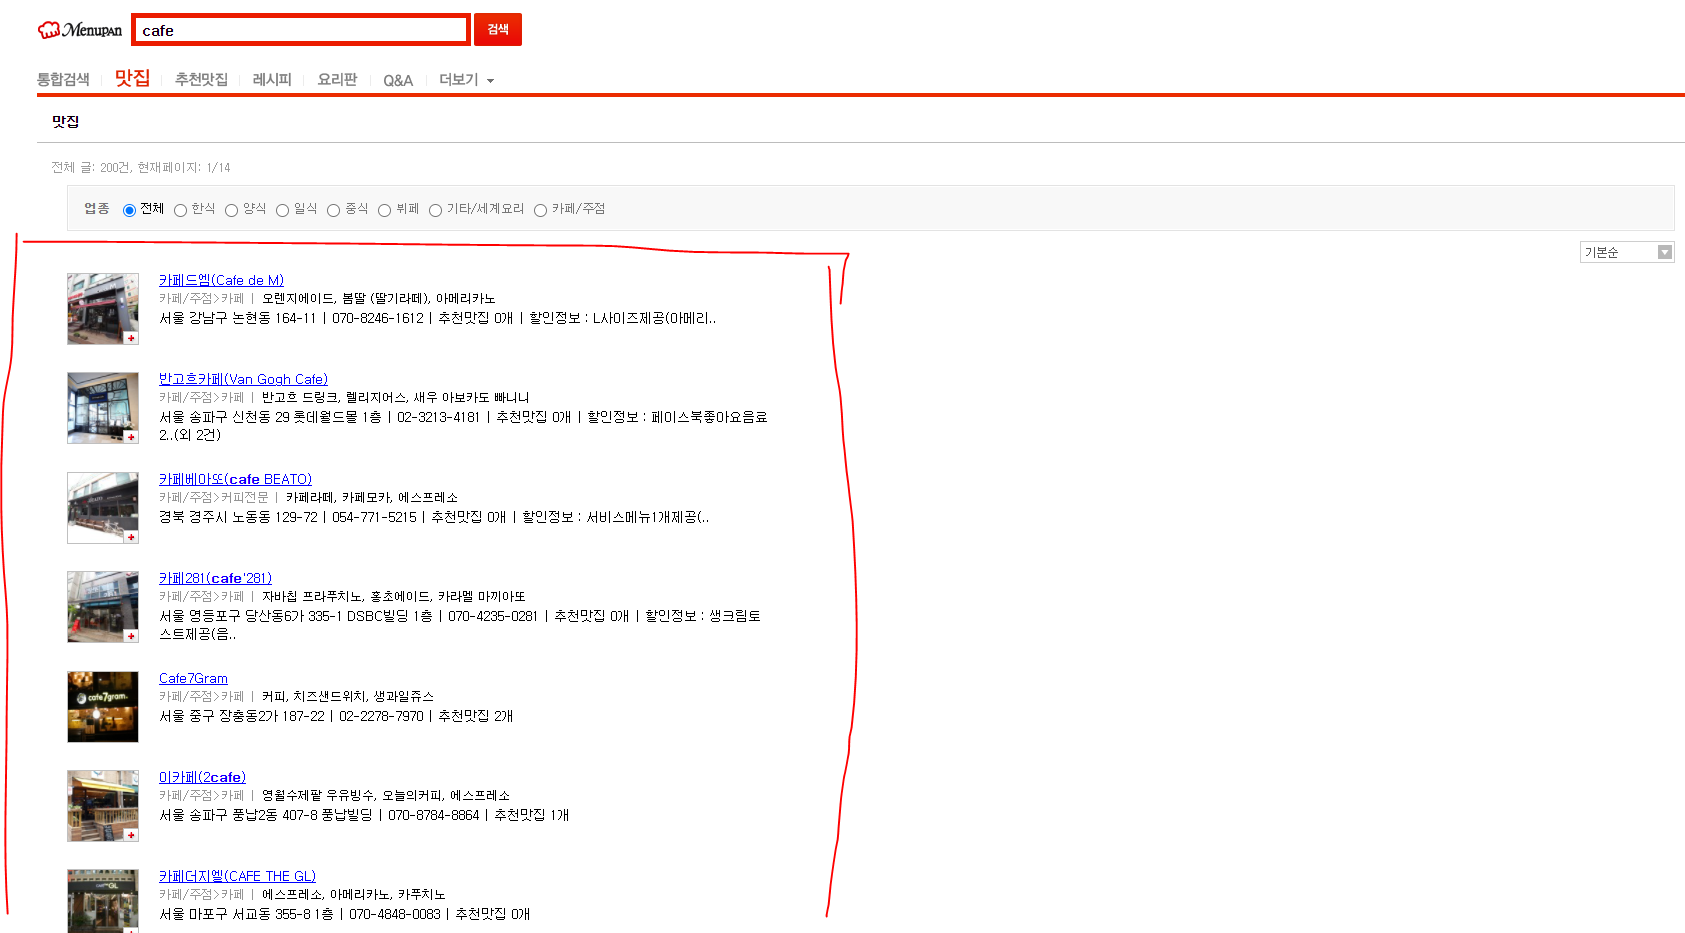Click the cafe BEATO menu text 카페라떼, 카페모카, 에스프레소
The image size is (1685, 933).
click(x=372, y=497)
